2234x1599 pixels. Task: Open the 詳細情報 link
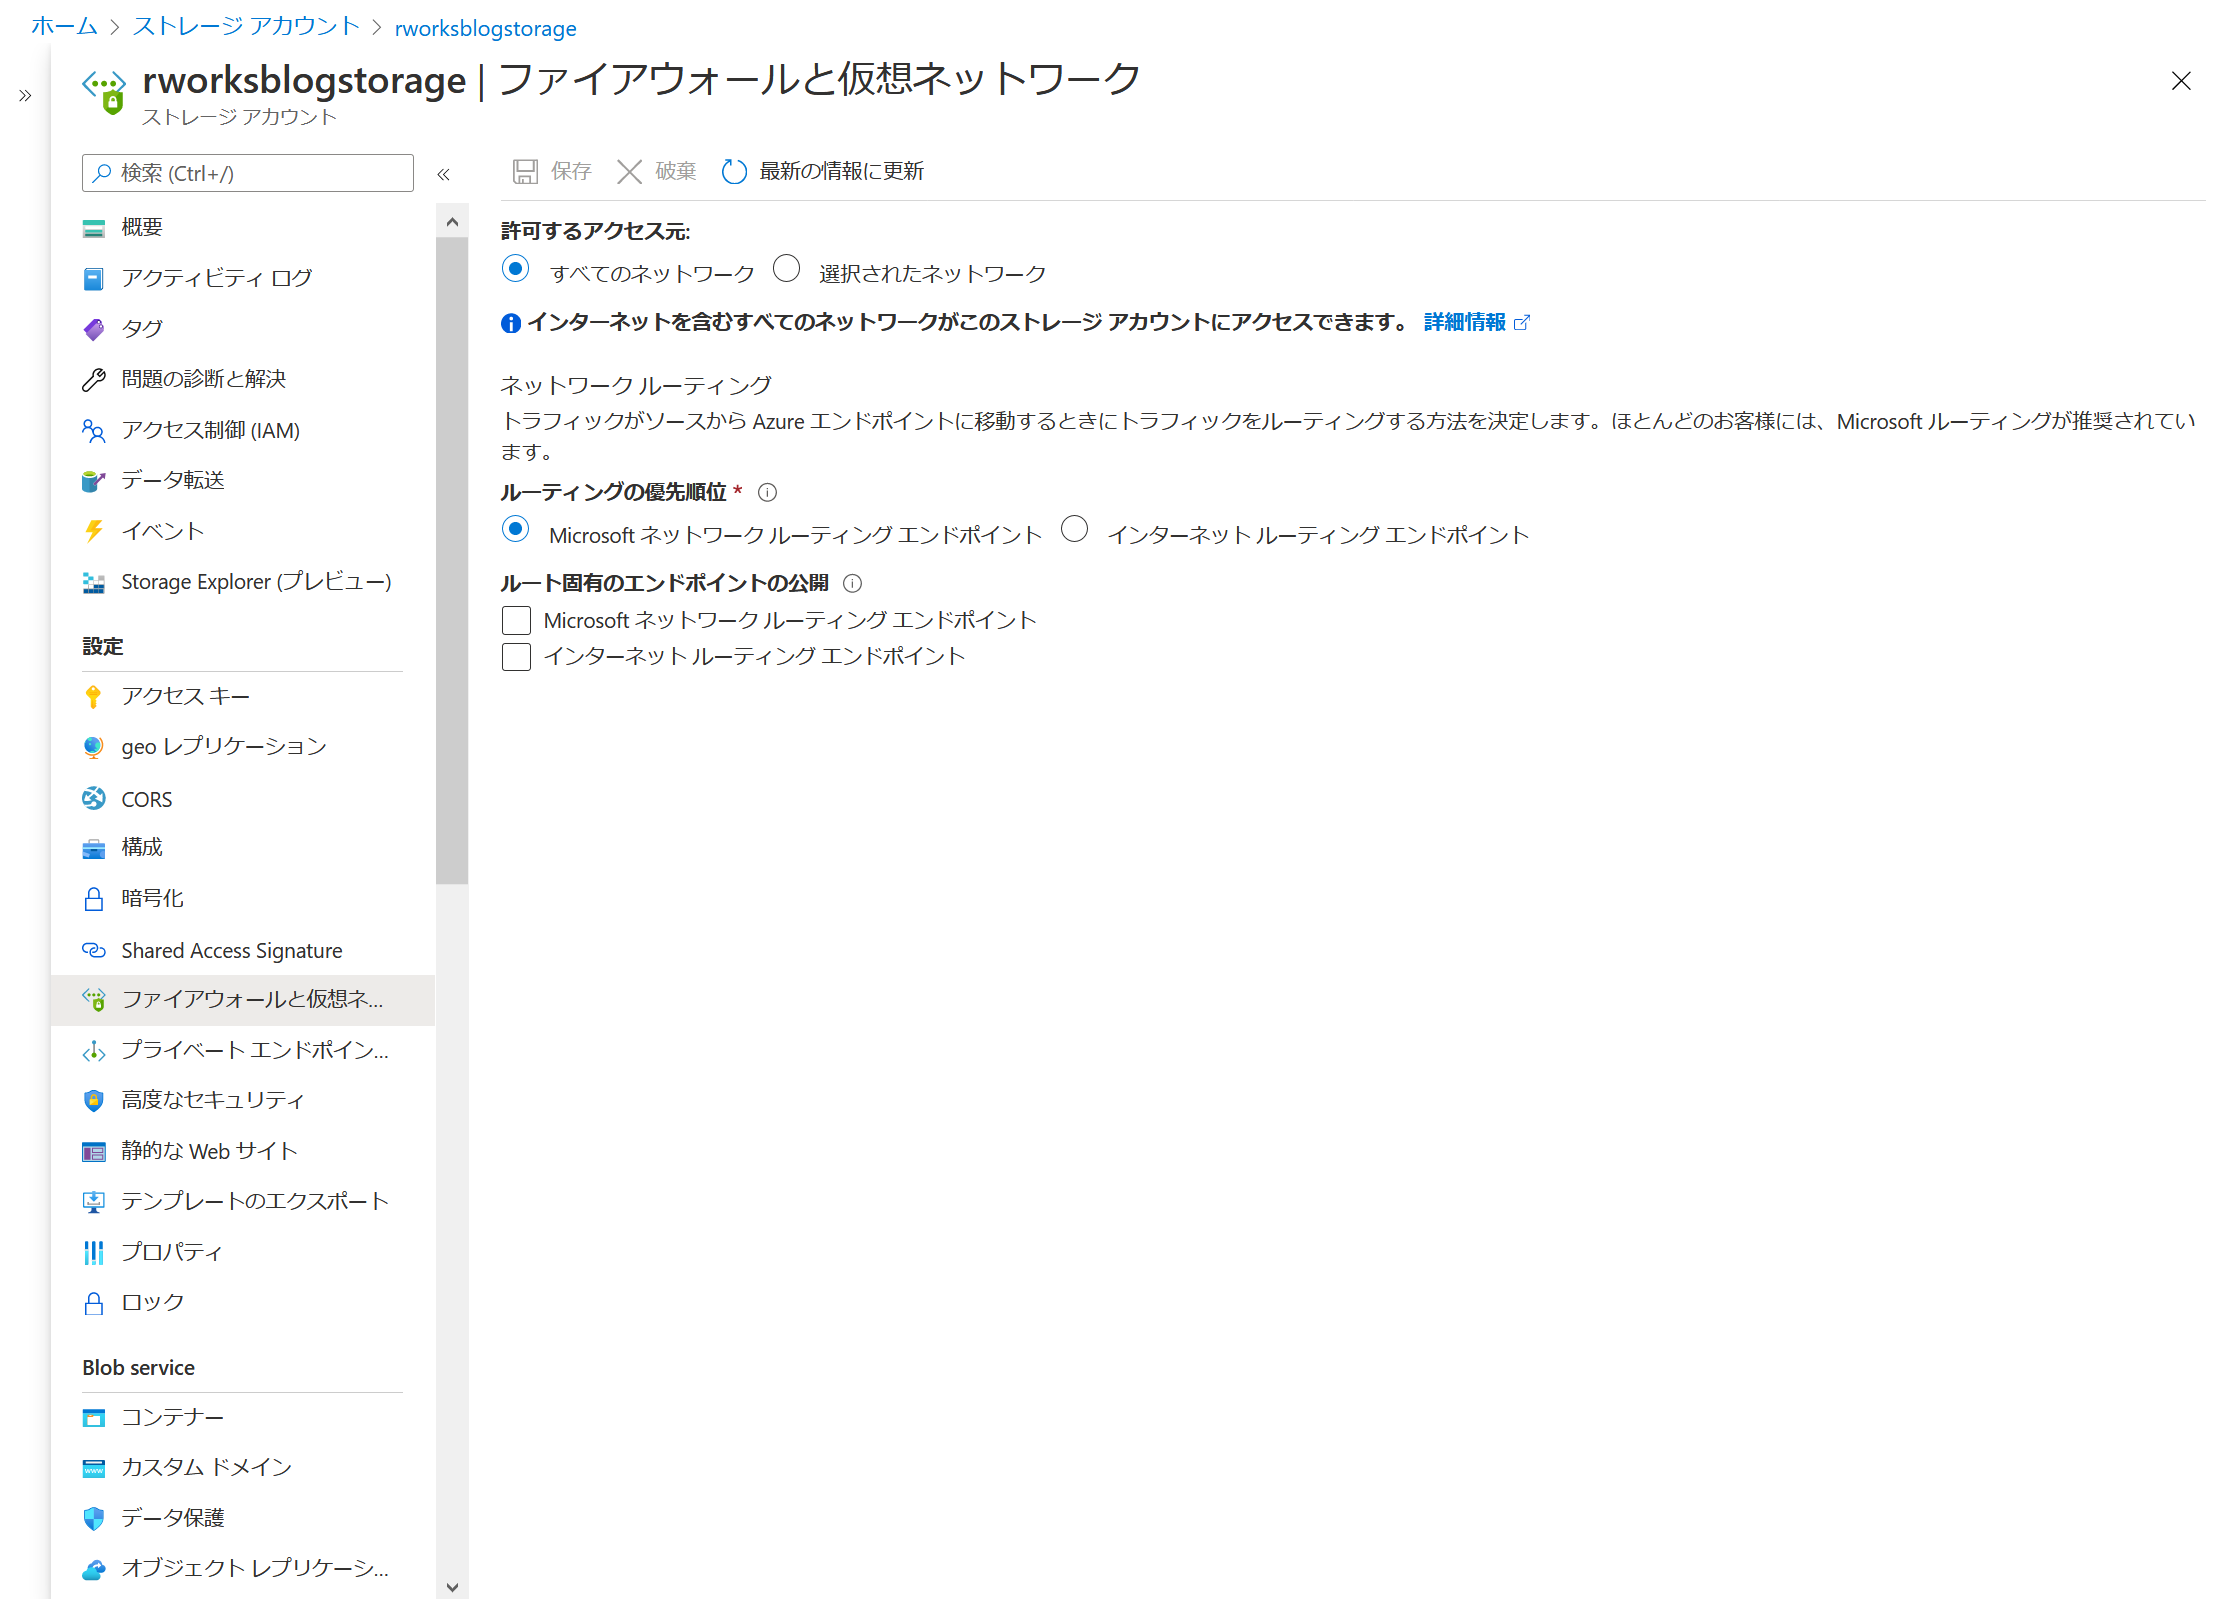tap(1465, 323)
